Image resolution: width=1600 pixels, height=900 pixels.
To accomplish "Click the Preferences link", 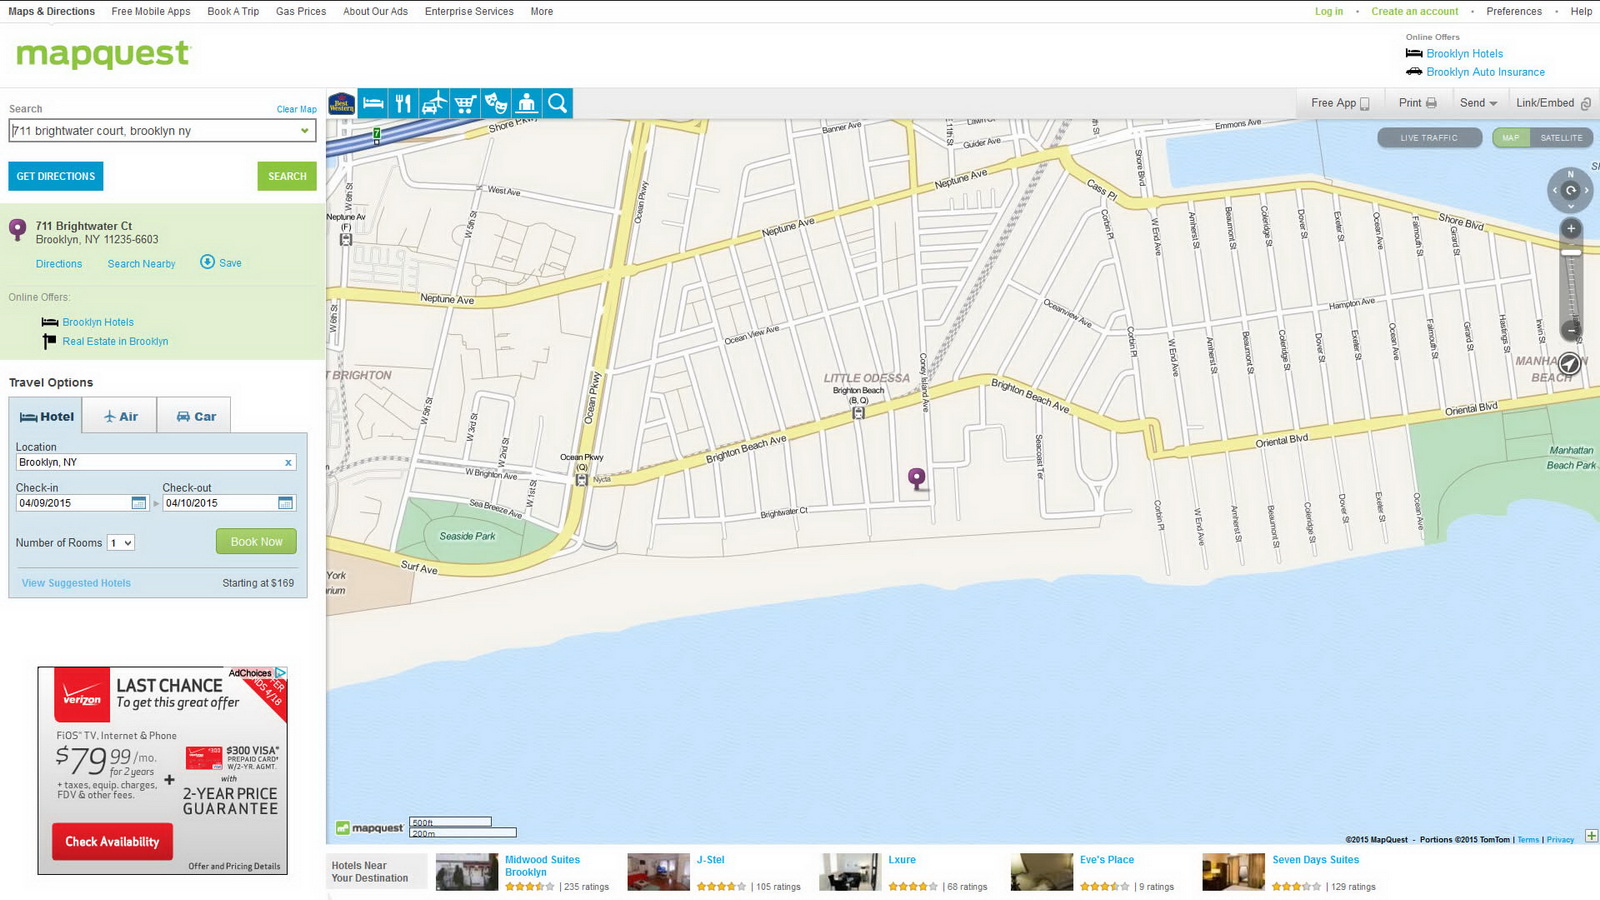I will (x=1514, y=11).
